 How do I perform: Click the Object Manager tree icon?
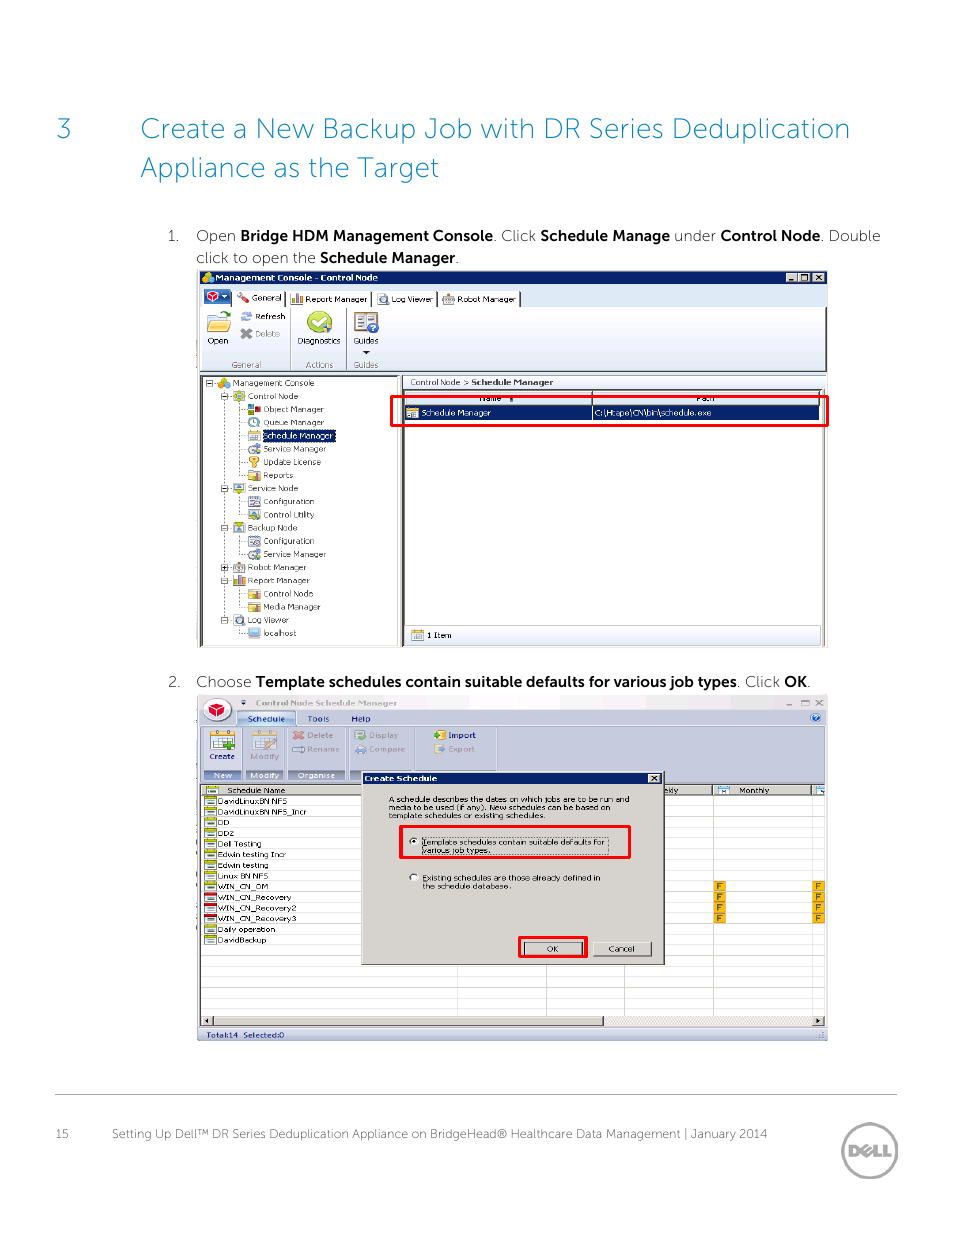pos(254,409)
